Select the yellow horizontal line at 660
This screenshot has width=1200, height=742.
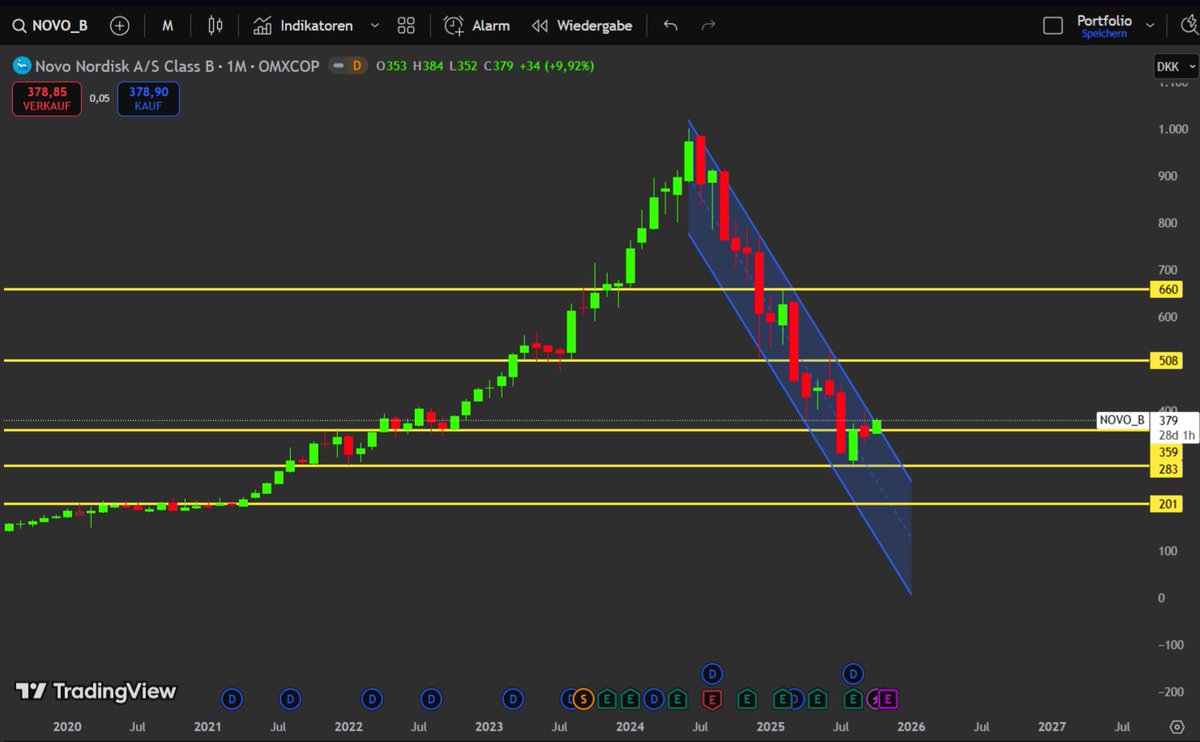(575, 289)
